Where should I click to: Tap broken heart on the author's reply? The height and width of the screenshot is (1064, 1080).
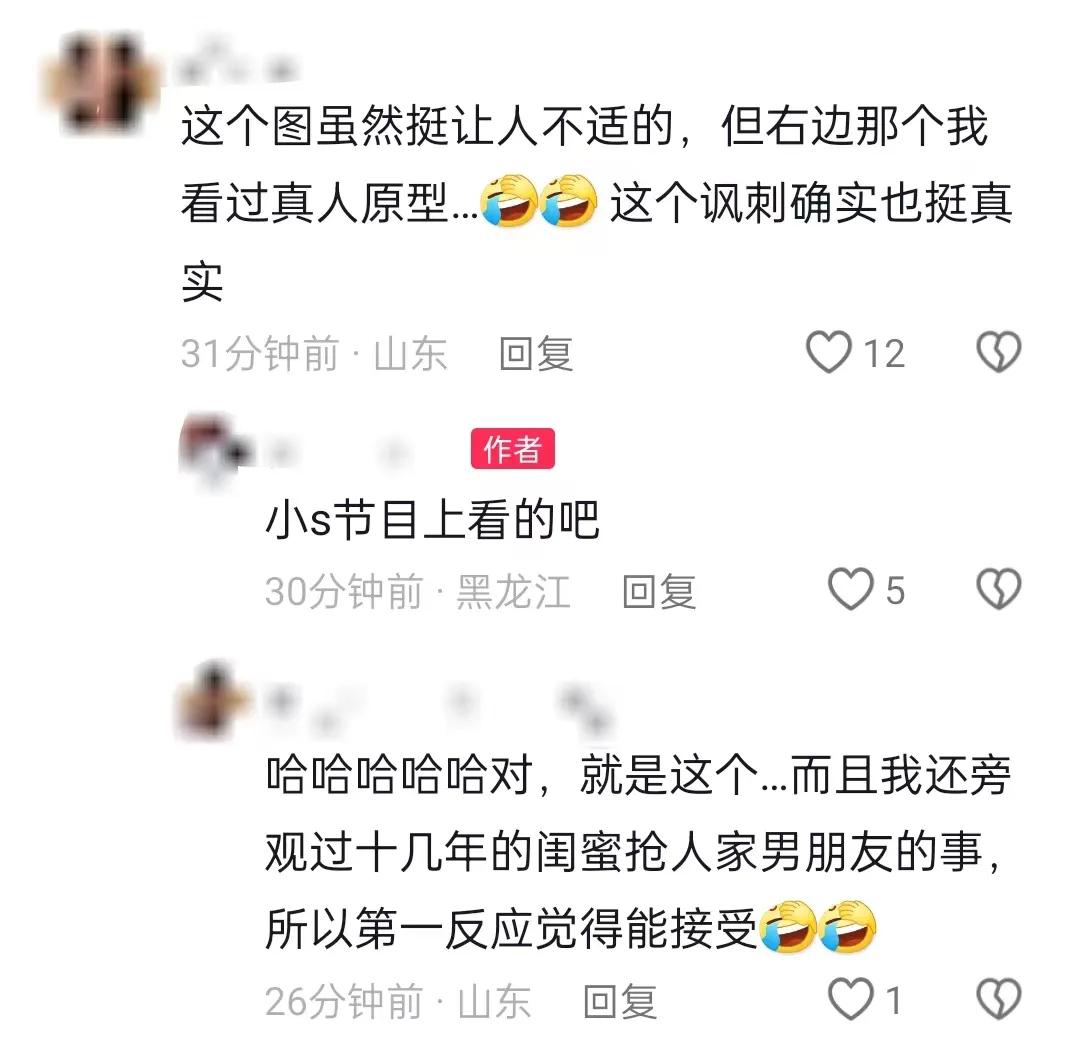coord(999,590)
